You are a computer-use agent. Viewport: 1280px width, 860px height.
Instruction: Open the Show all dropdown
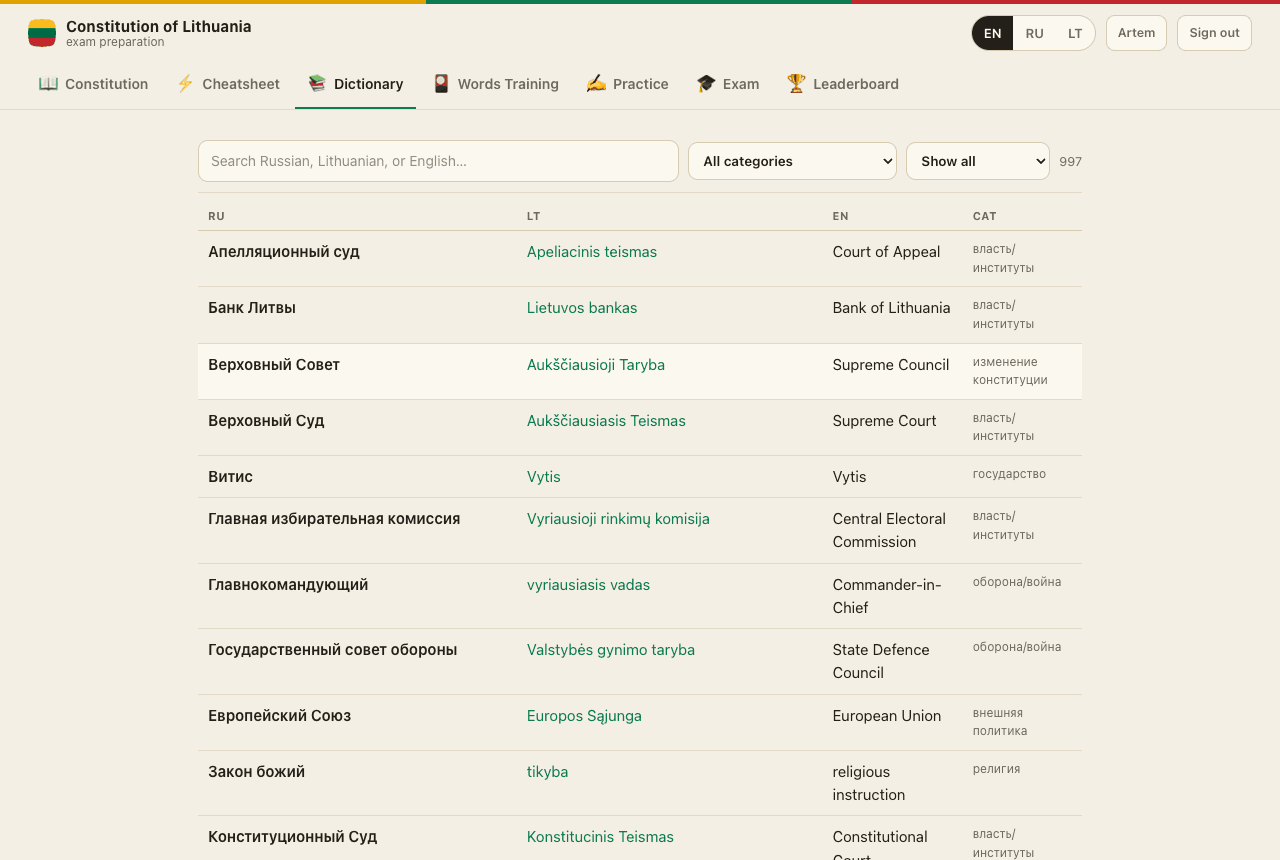[x=978, y=161]
